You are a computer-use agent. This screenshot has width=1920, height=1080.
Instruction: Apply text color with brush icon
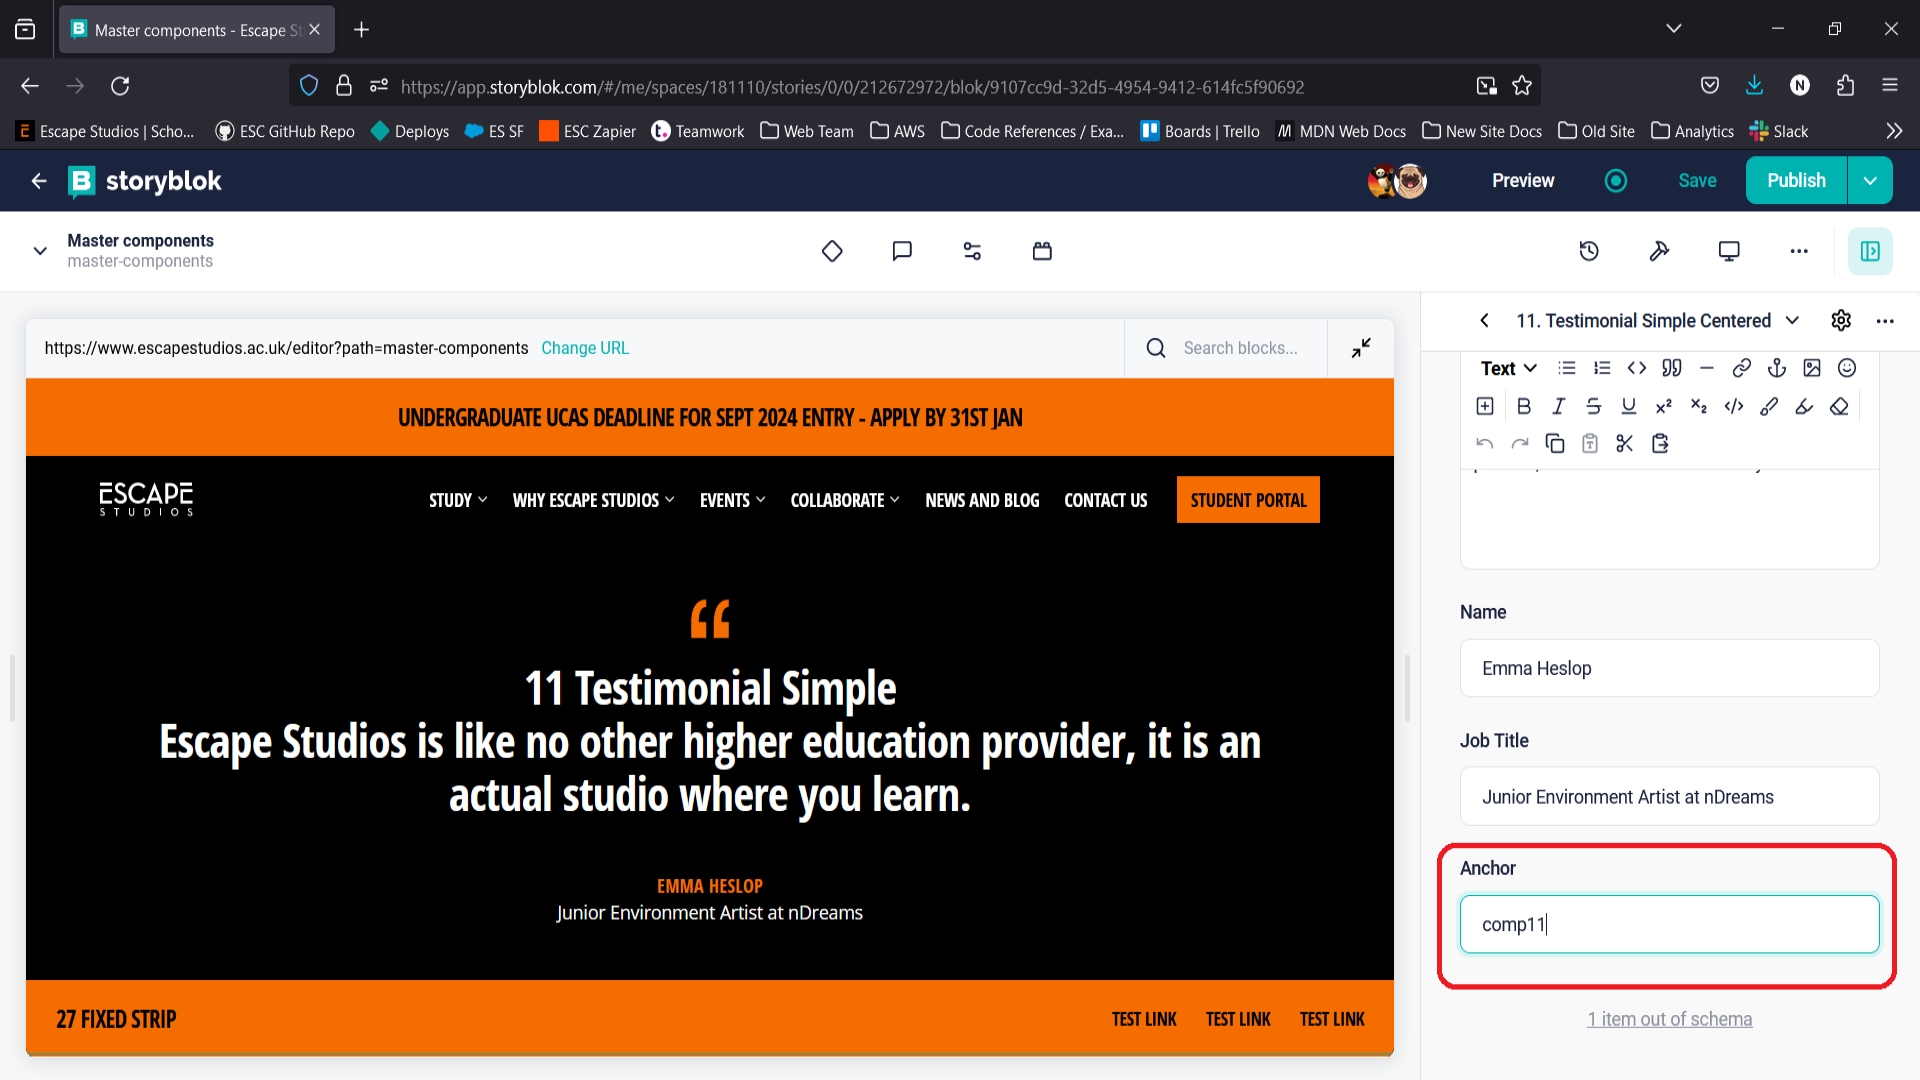1769,406
